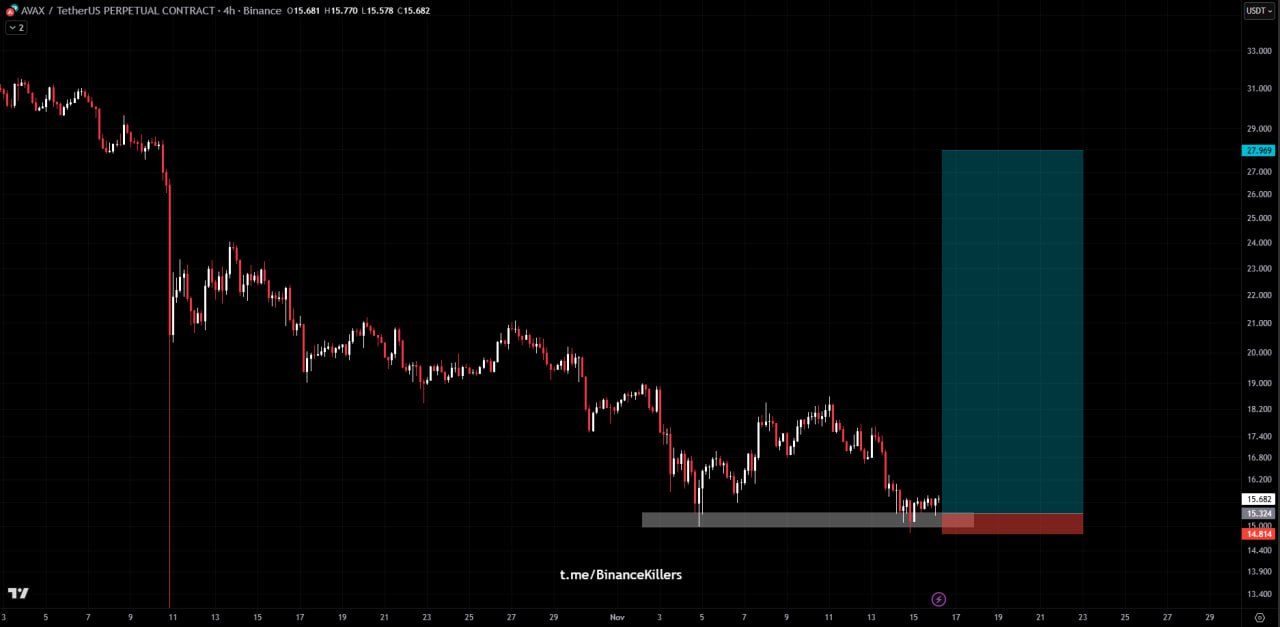Click the 23 date on time axis

[1083, 618]
